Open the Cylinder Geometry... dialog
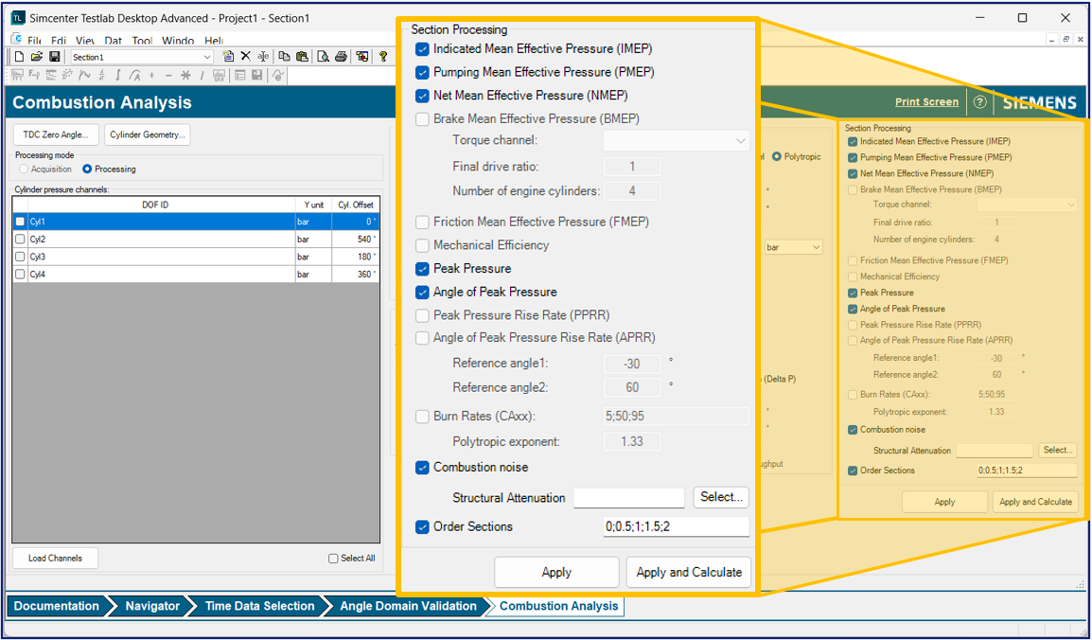 point(147,135)
